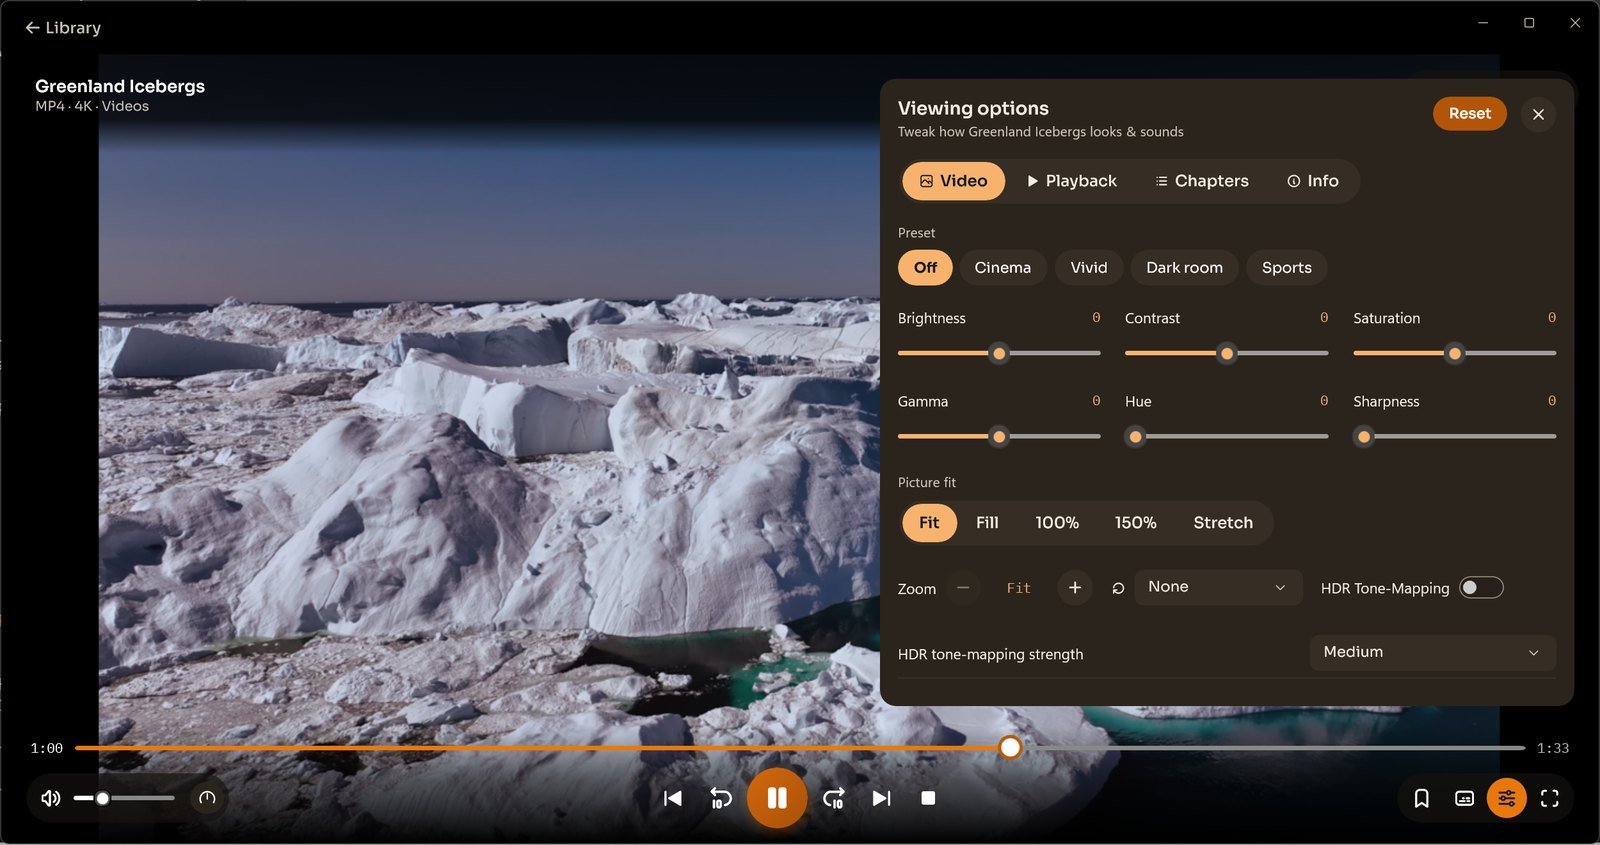Image resolution: width=1600 pixels, height=845 pixels.
Task: Choose the Stretch picture fit
Action: click(1223, 523)
